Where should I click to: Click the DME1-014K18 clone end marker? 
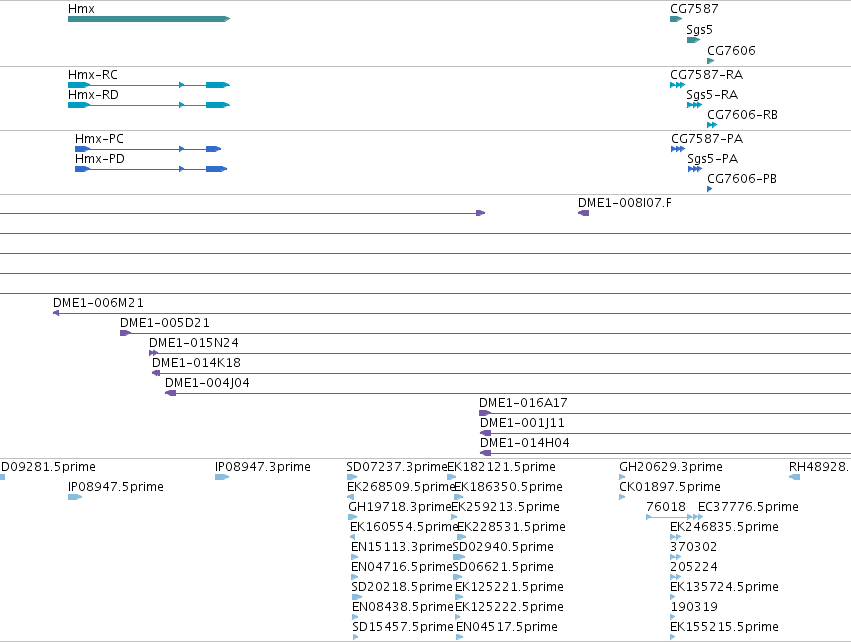pyautogui.click(x=156, y=373)
